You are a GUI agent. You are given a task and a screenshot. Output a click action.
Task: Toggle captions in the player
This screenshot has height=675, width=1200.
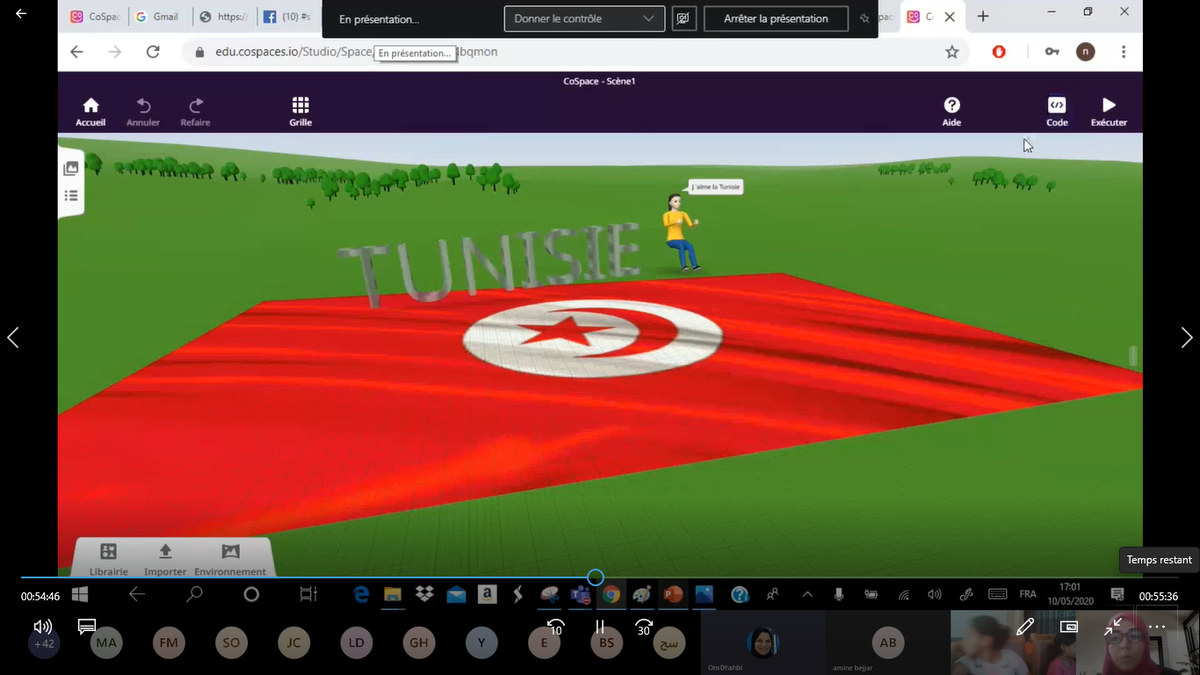pyautogui.click(x=87, y=626)
